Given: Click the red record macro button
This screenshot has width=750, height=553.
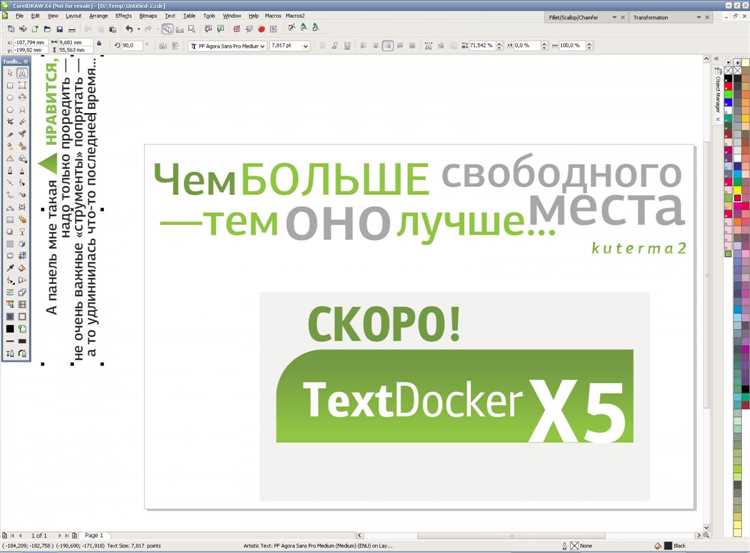Looking at the screenshot, I should tap(262, 30).
